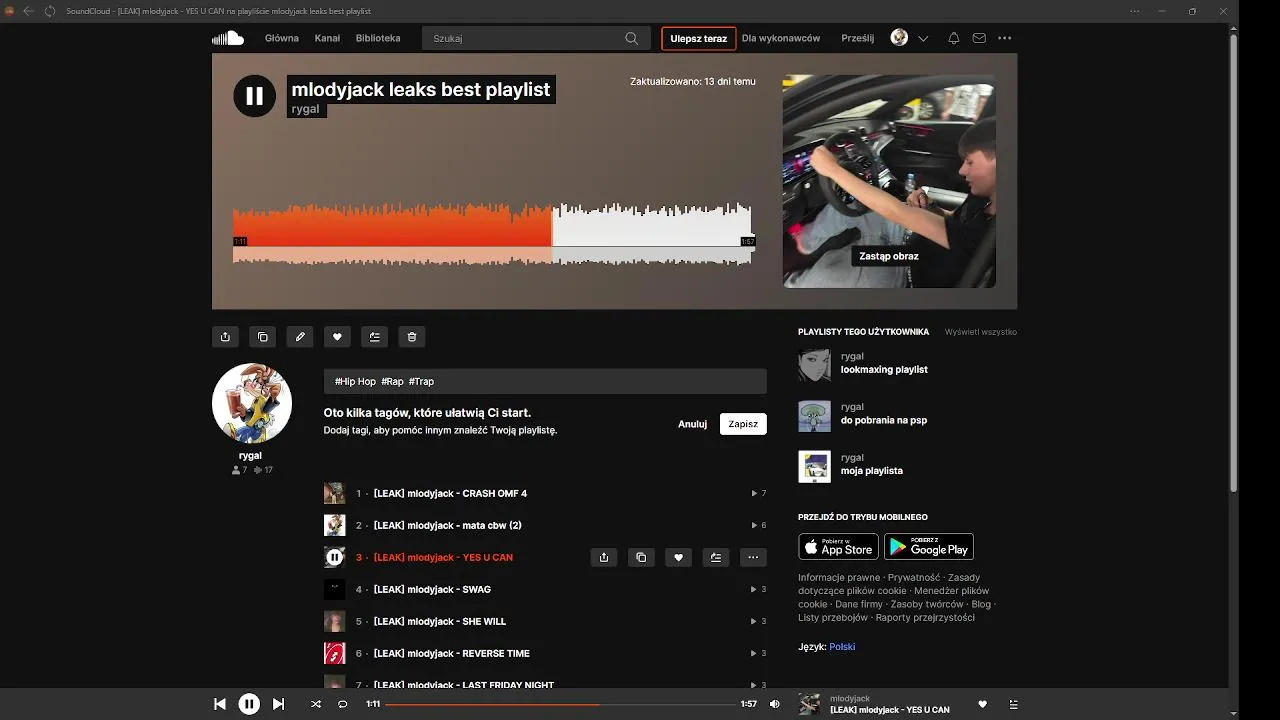
Task: Click now-playing track thumbnail in player bar
Action: pyautogui.click(x=809, y=704)
